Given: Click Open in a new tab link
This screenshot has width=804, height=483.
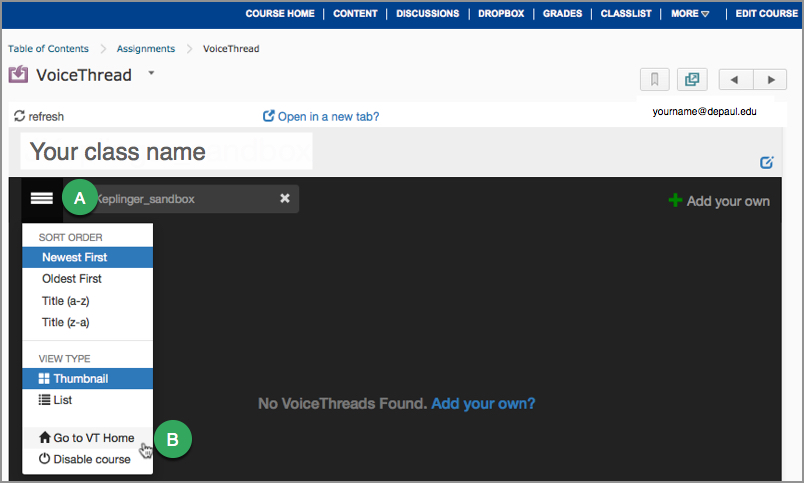Looking at the screenshot, I should click(x=321, y=116).
